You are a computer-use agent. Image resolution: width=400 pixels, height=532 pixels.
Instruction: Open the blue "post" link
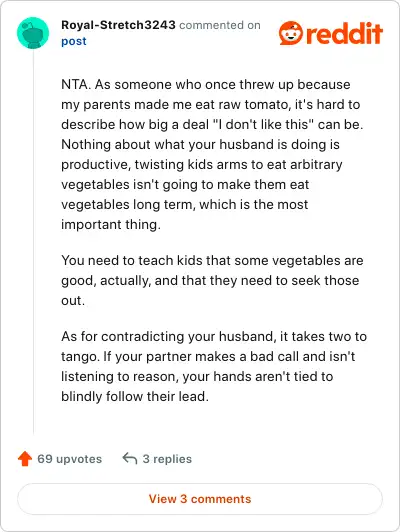(x=74, y=41)
